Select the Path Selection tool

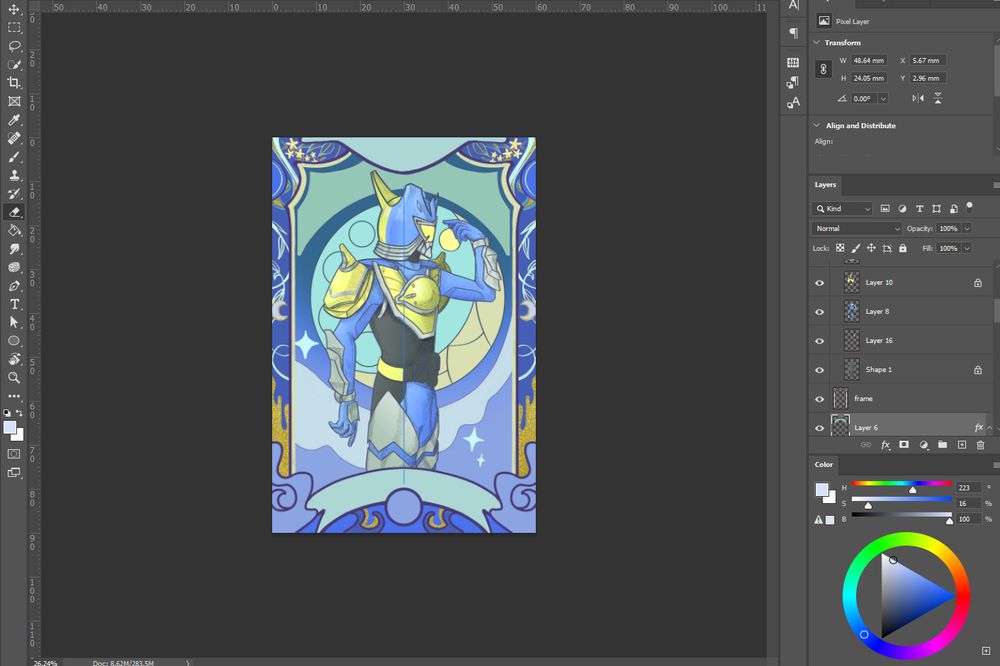coord(14,322)
